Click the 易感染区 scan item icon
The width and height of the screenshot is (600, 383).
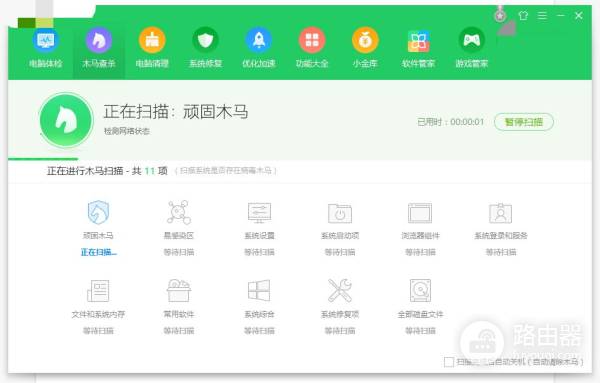[x=179, y=212]
